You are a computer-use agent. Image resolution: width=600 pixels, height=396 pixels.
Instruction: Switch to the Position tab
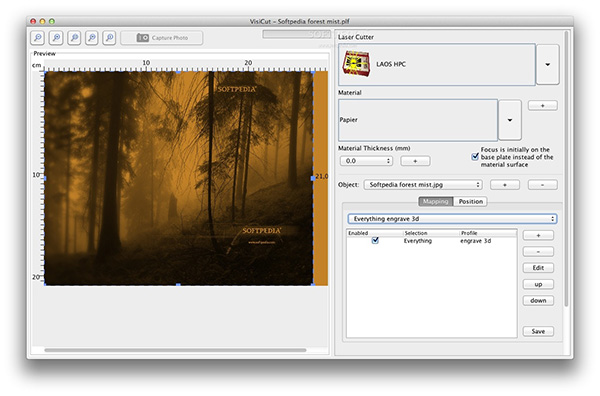(470, 202)
